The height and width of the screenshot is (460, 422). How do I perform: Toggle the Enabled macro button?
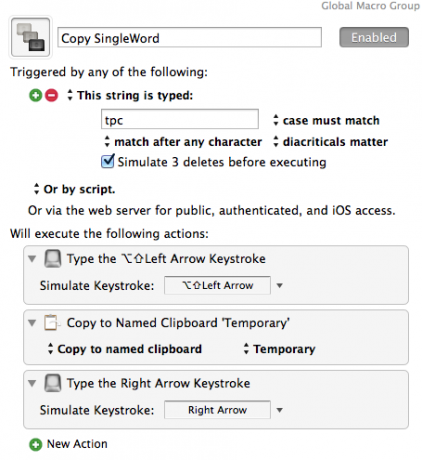tap(374, 37)
